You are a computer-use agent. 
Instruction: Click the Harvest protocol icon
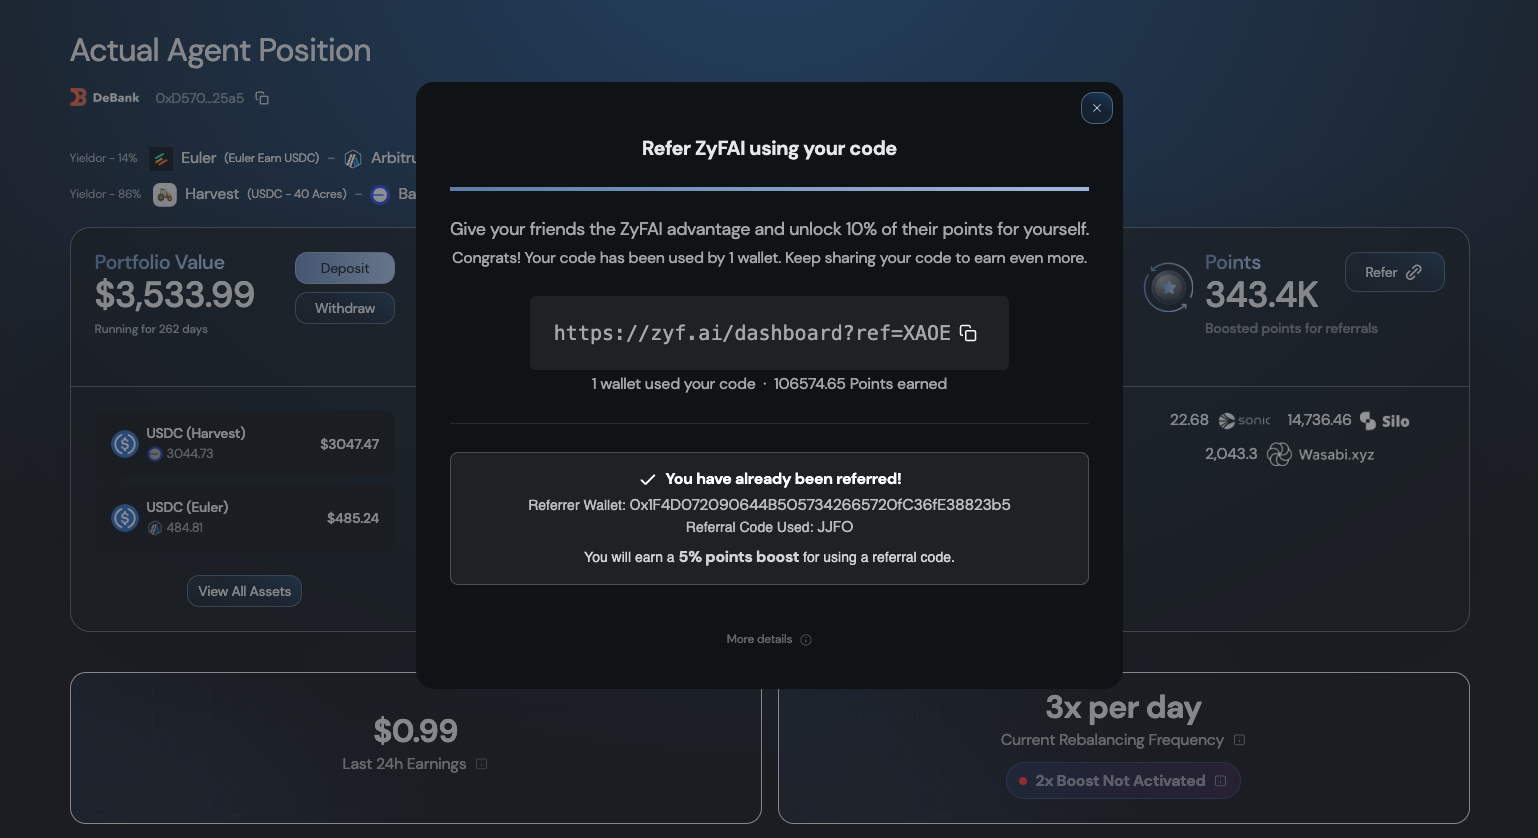[x=165, y=194]
